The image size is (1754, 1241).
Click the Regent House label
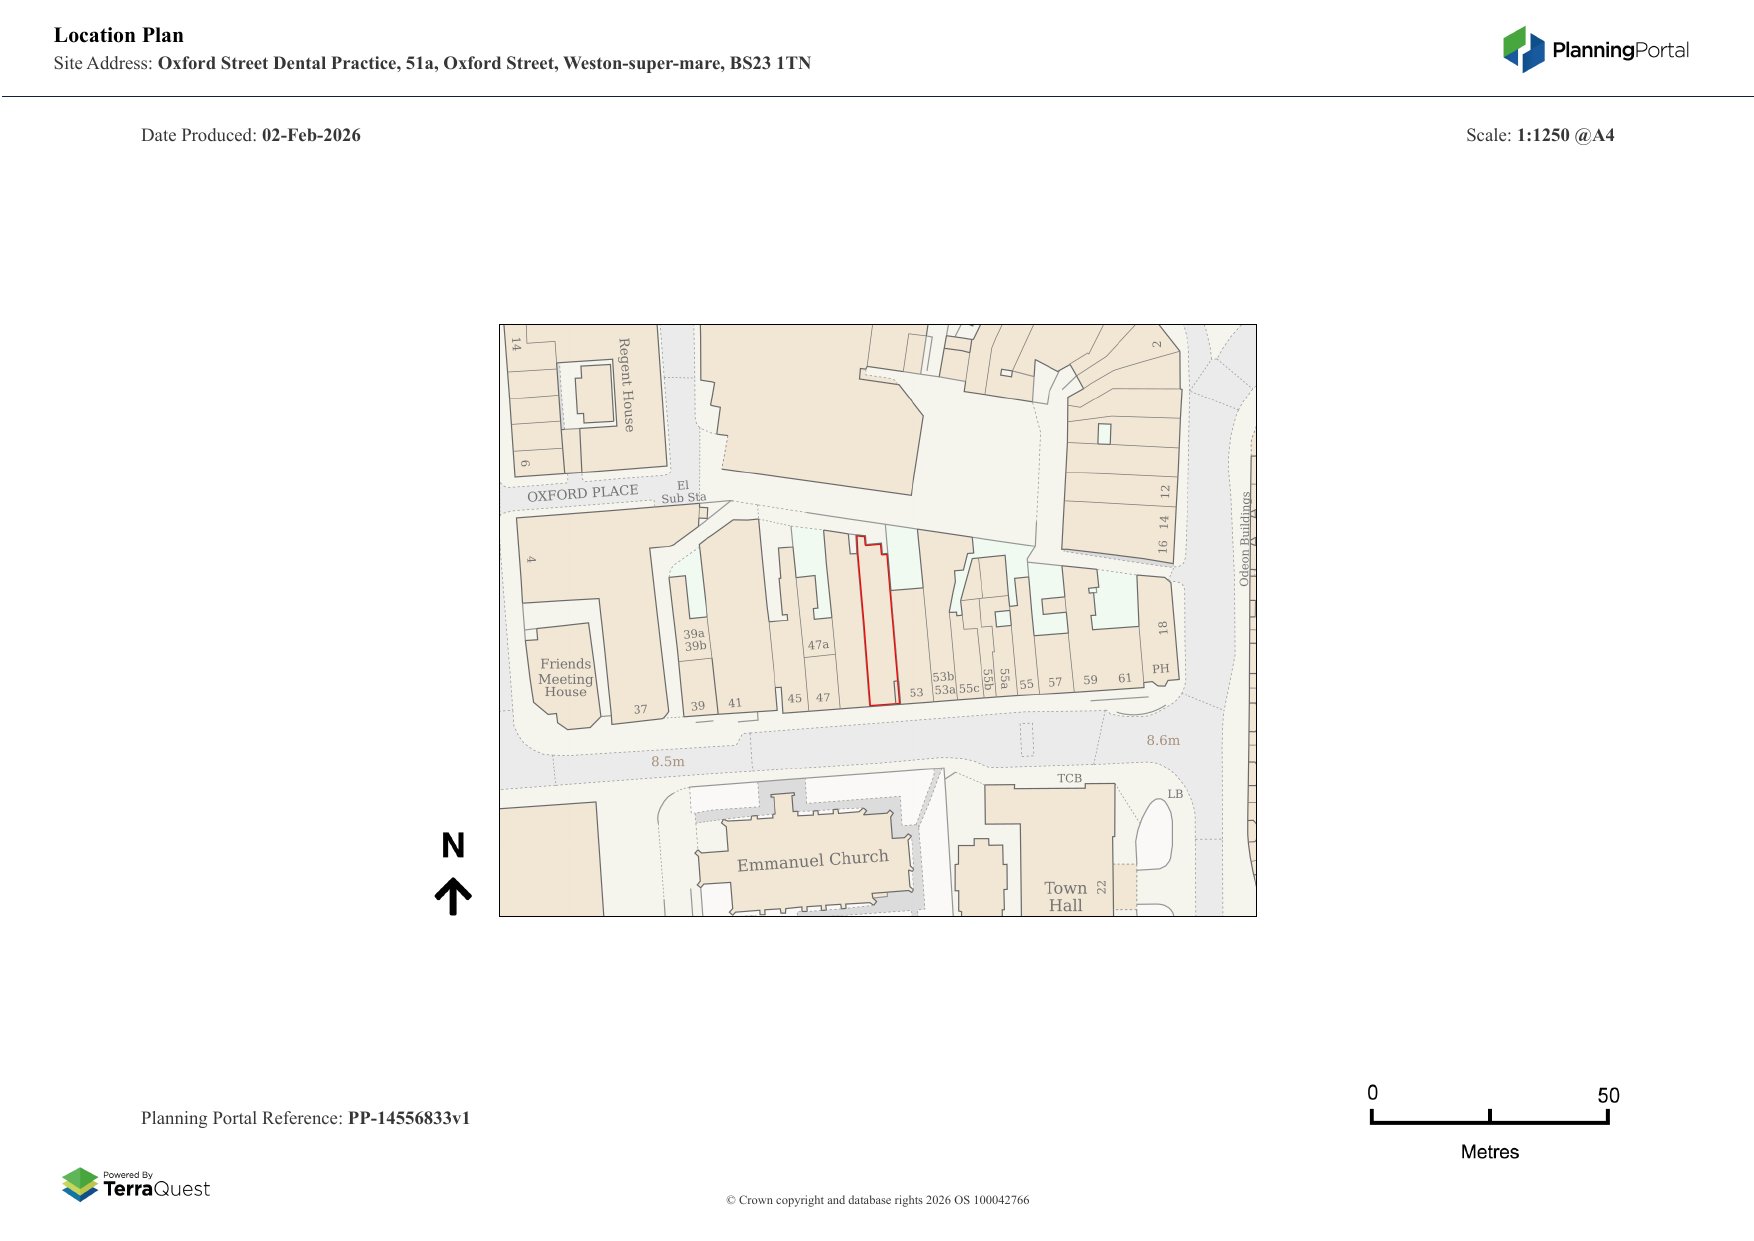[x=626, y=385]
